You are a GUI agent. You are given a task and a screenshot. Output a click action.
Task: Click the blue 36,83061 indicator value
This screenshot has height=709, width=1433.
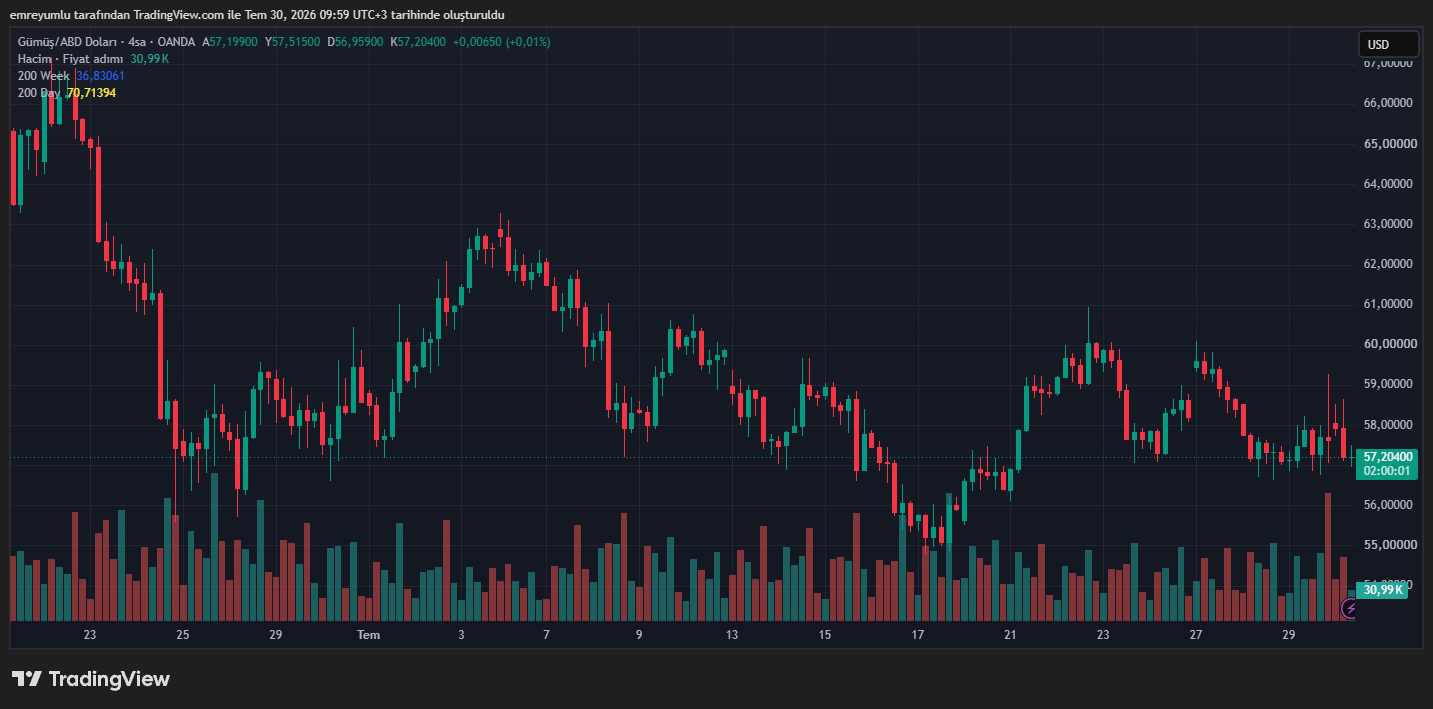(100, 76)
